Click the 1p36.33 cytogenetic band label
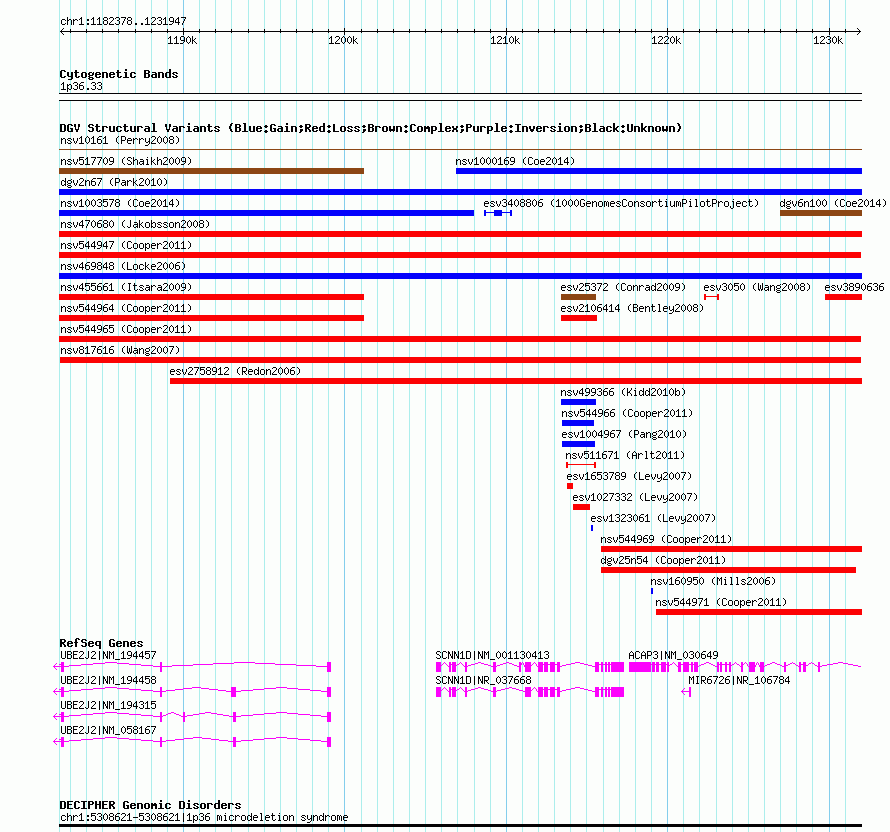The image size is (890, 832). [x=81, y=86]
